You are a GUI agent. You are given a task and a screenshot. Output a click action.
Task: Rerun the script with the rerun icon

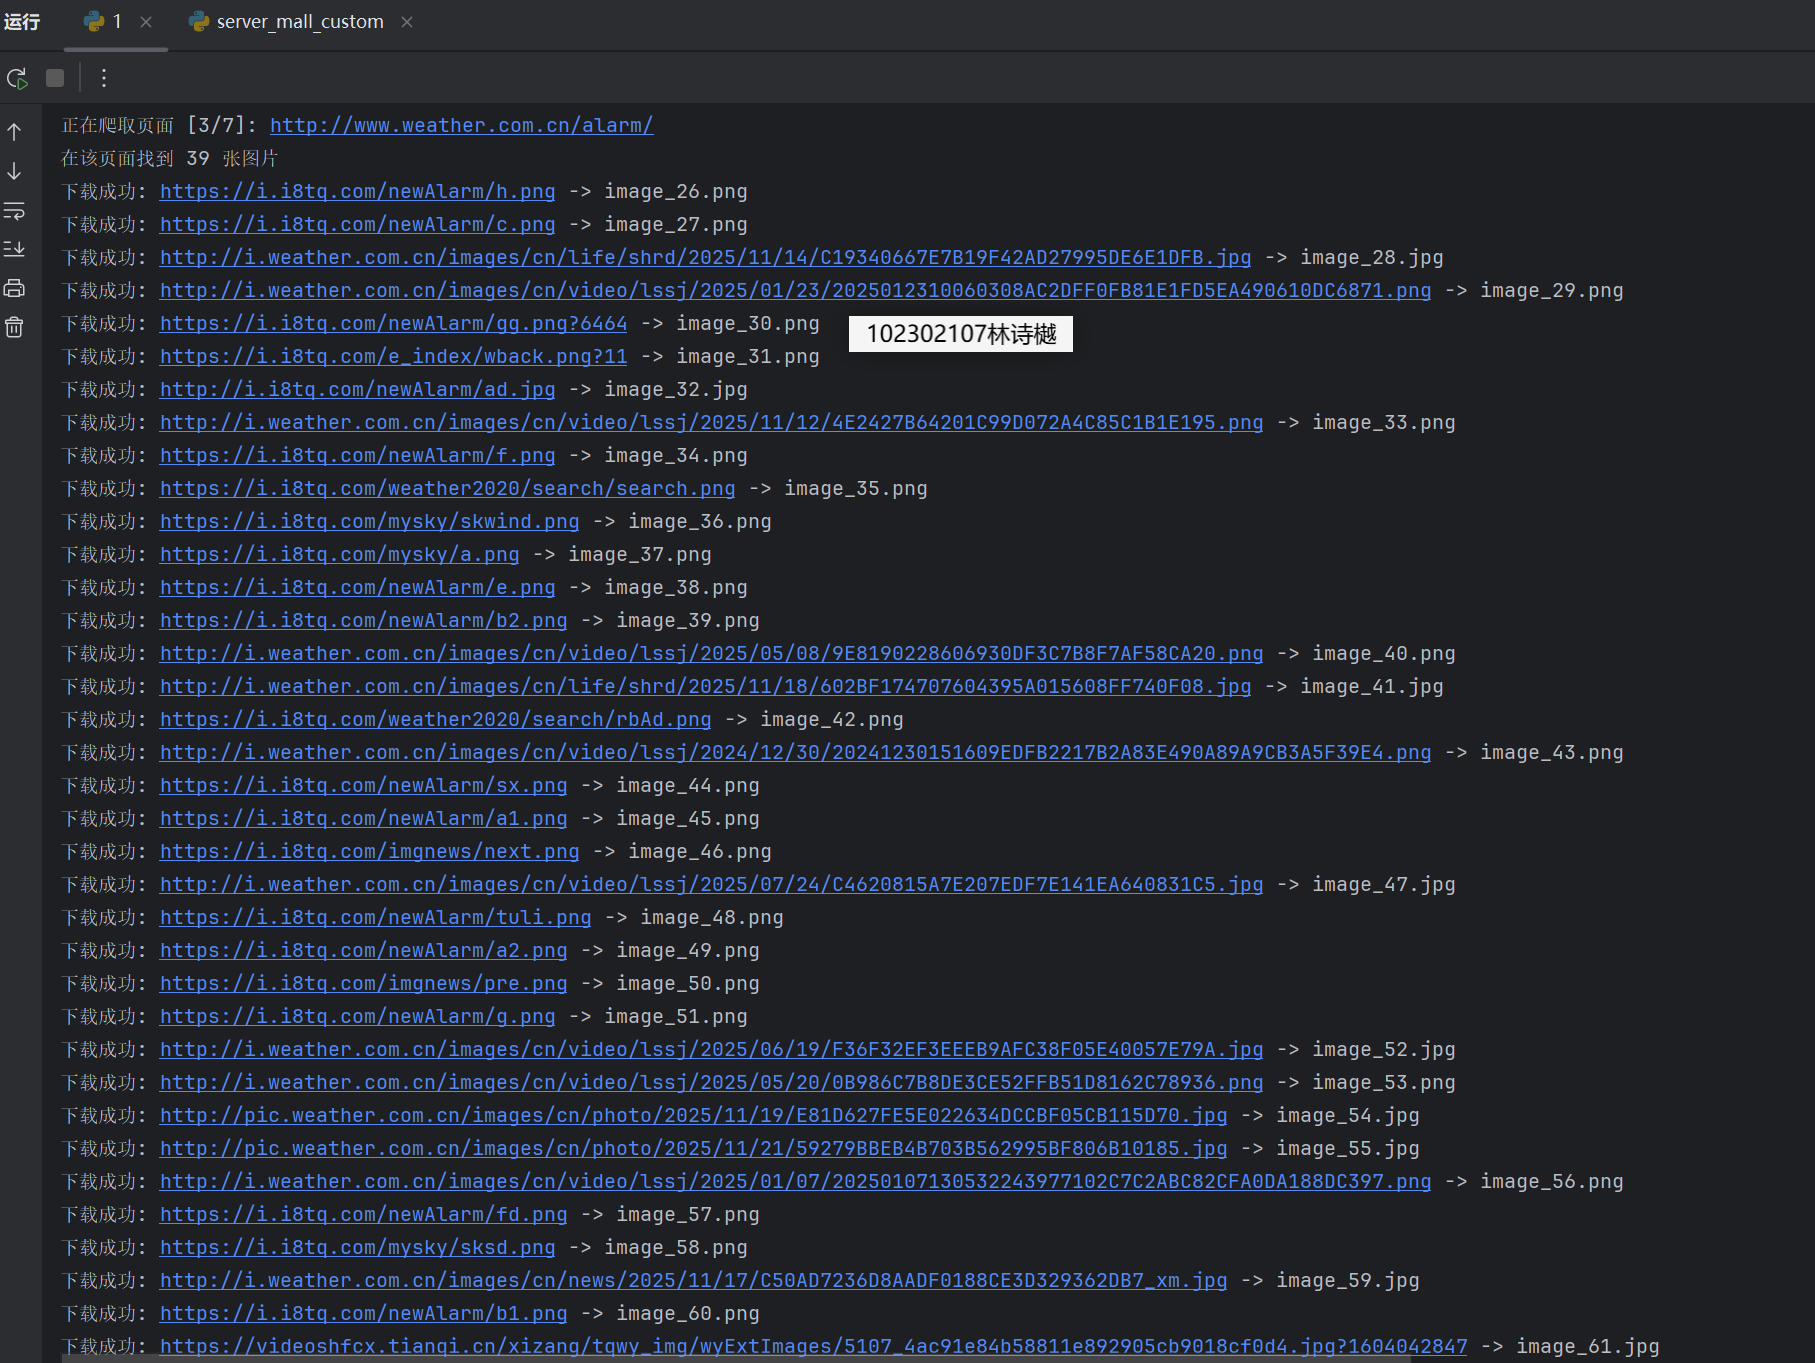pos(17,78)
